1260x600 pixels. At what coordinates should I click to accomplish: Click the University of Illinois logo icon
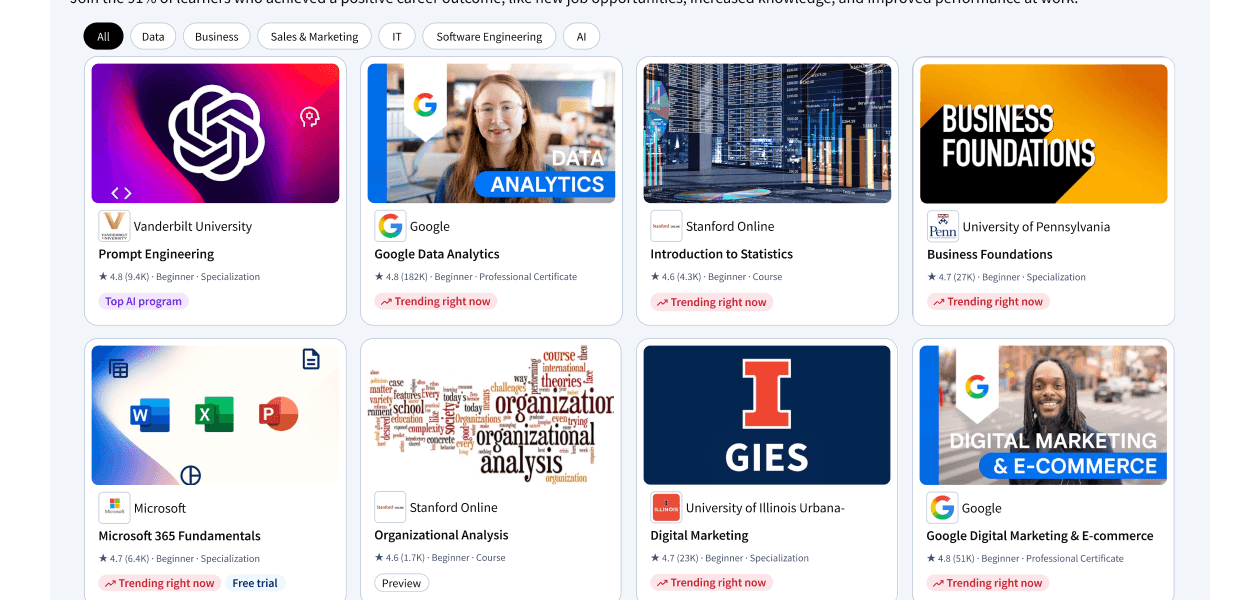(x=666, y=508)
